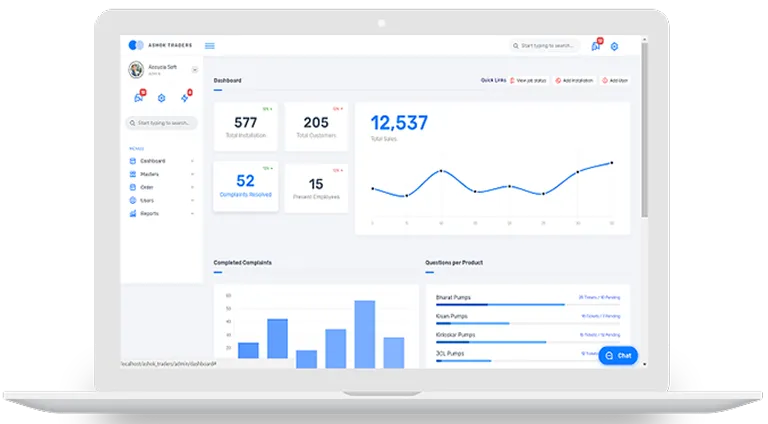Expand the Accucia Soft profile dropdown arrow
768x424 pixels.
pos(192,70)
